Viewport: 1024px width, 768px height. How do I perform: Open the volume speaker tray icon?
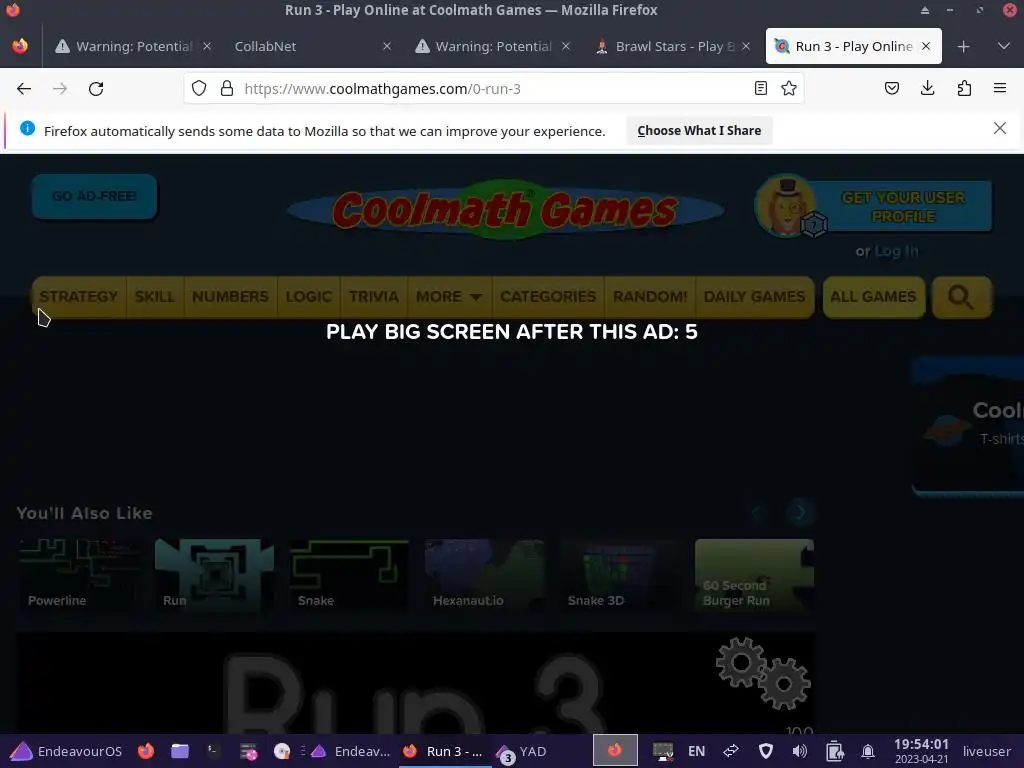click(799, 752)
